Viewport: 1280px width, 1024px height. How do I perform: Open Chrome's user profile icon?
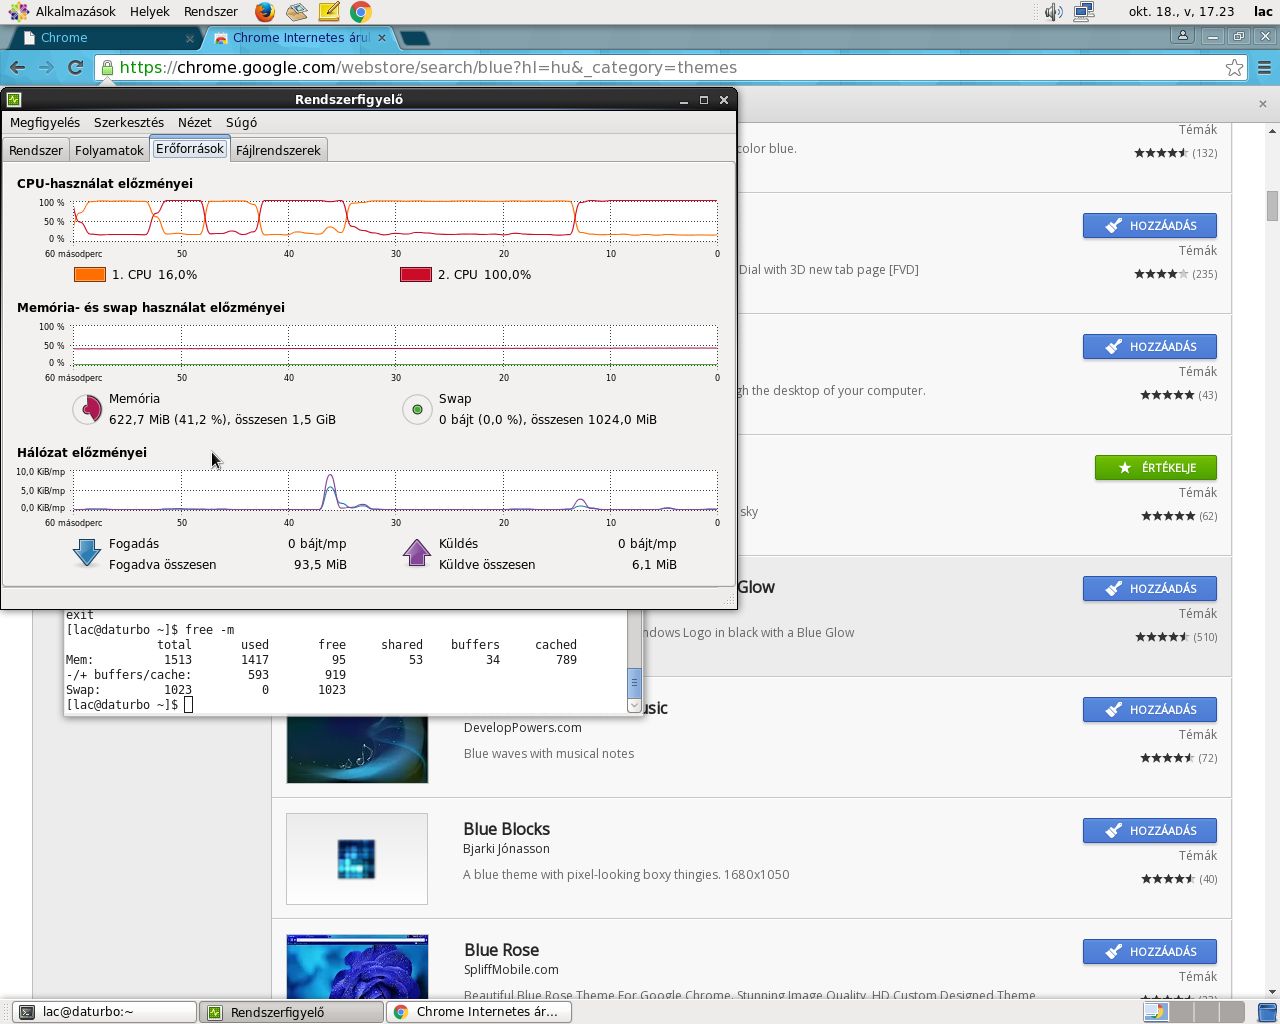click(1182, 36)
